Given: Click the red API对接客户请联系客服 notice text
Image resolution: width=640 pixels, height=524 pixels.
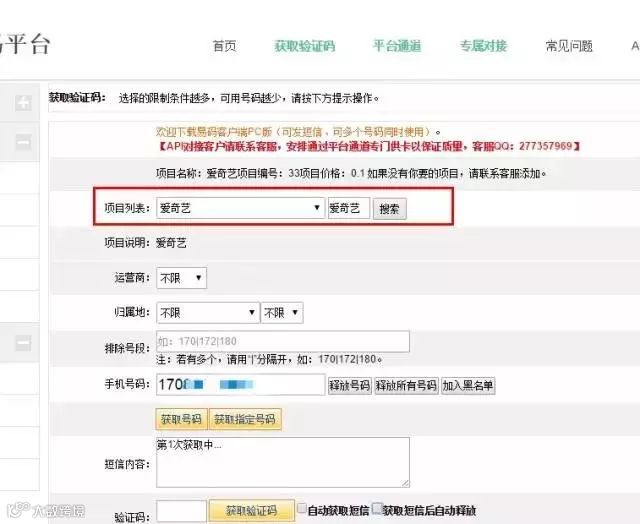Looking at the screenshot, I should 369,146.
